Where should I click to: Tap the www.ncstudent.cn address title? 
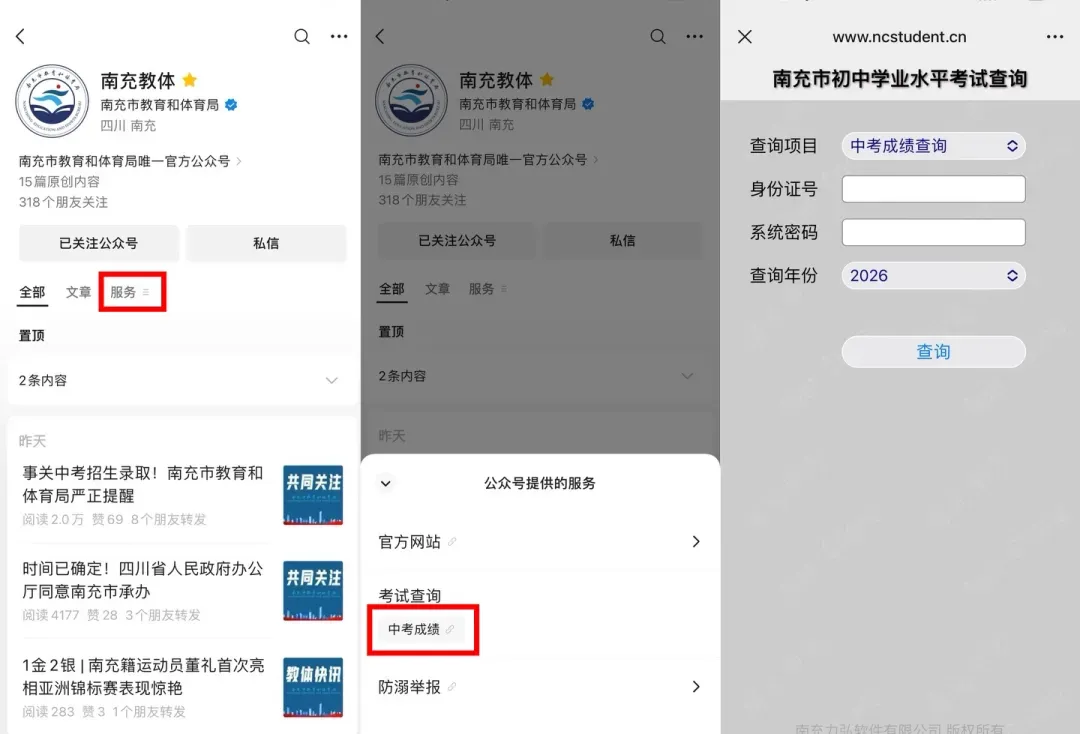(x=899, y=37)
